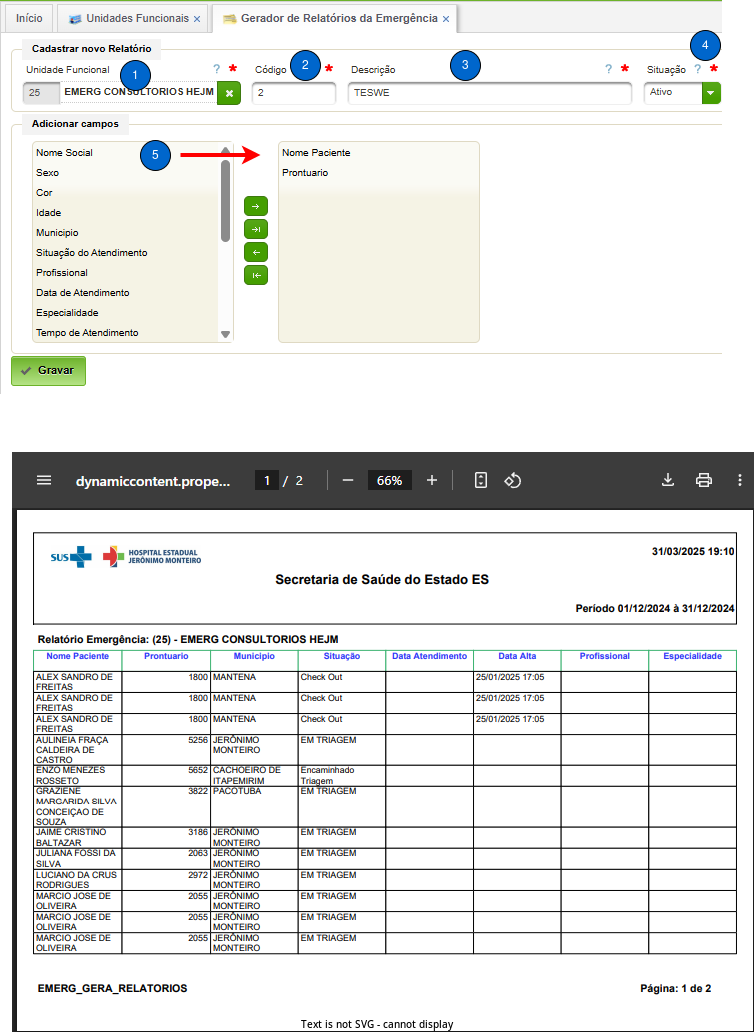Click the Gravar button
The height and width of the screenshot is (1032, 754).
48,370
